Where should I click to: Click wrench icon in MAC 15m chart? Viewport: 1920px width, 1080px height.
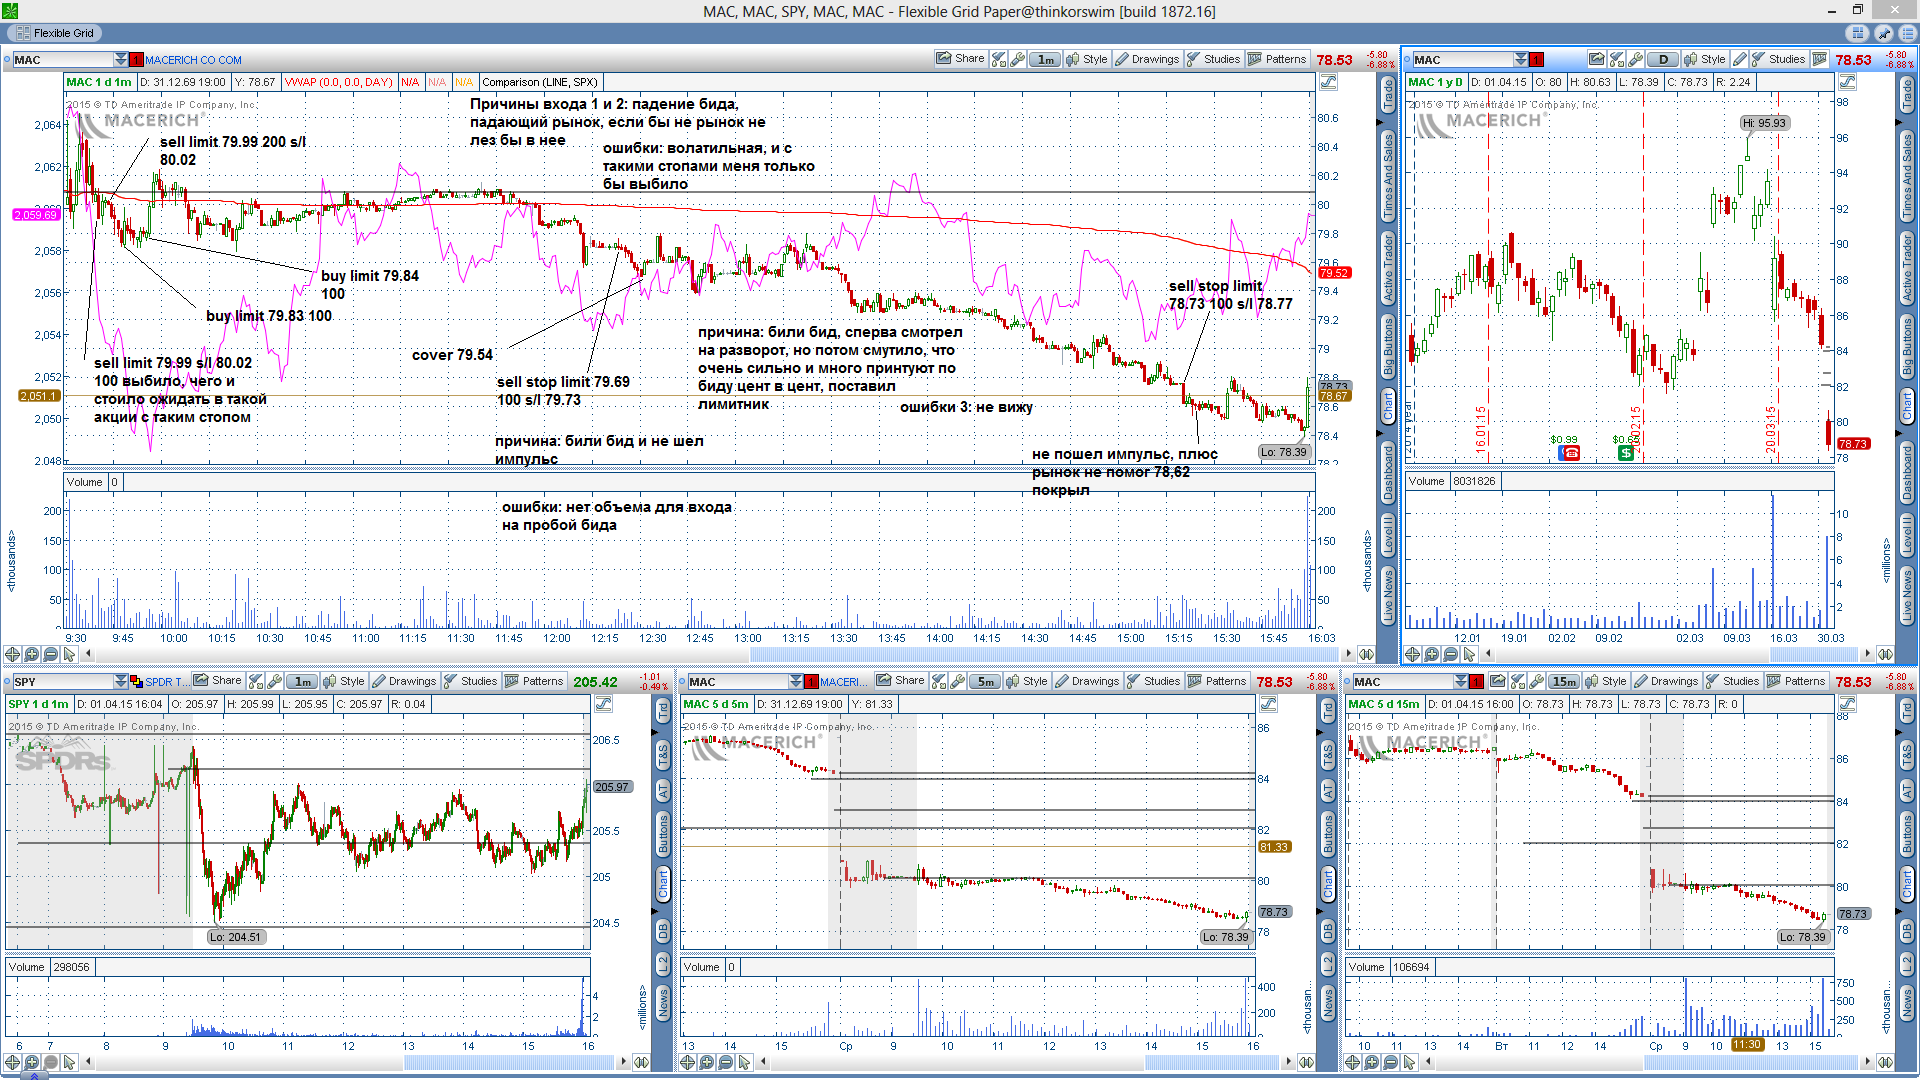(1536, 681)
